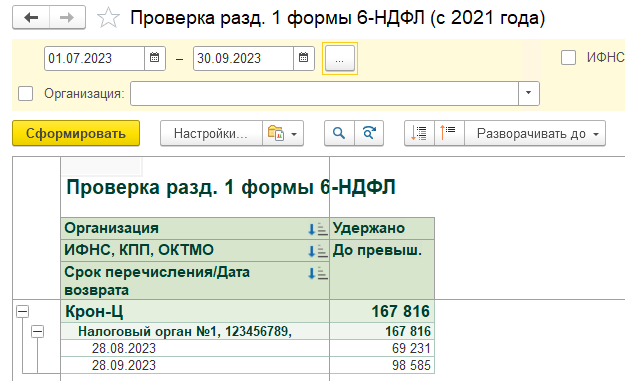Collapse all groups icon
This screenshot has height=381, width=625.
[449, 133]
